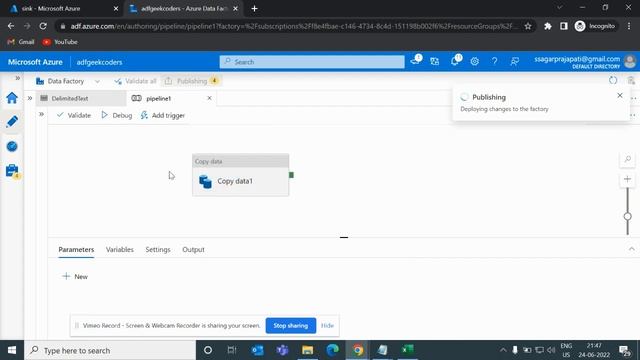Open canvas search magnifier icon
This screenshot has width=640, height=360.
tap(628, 159)
